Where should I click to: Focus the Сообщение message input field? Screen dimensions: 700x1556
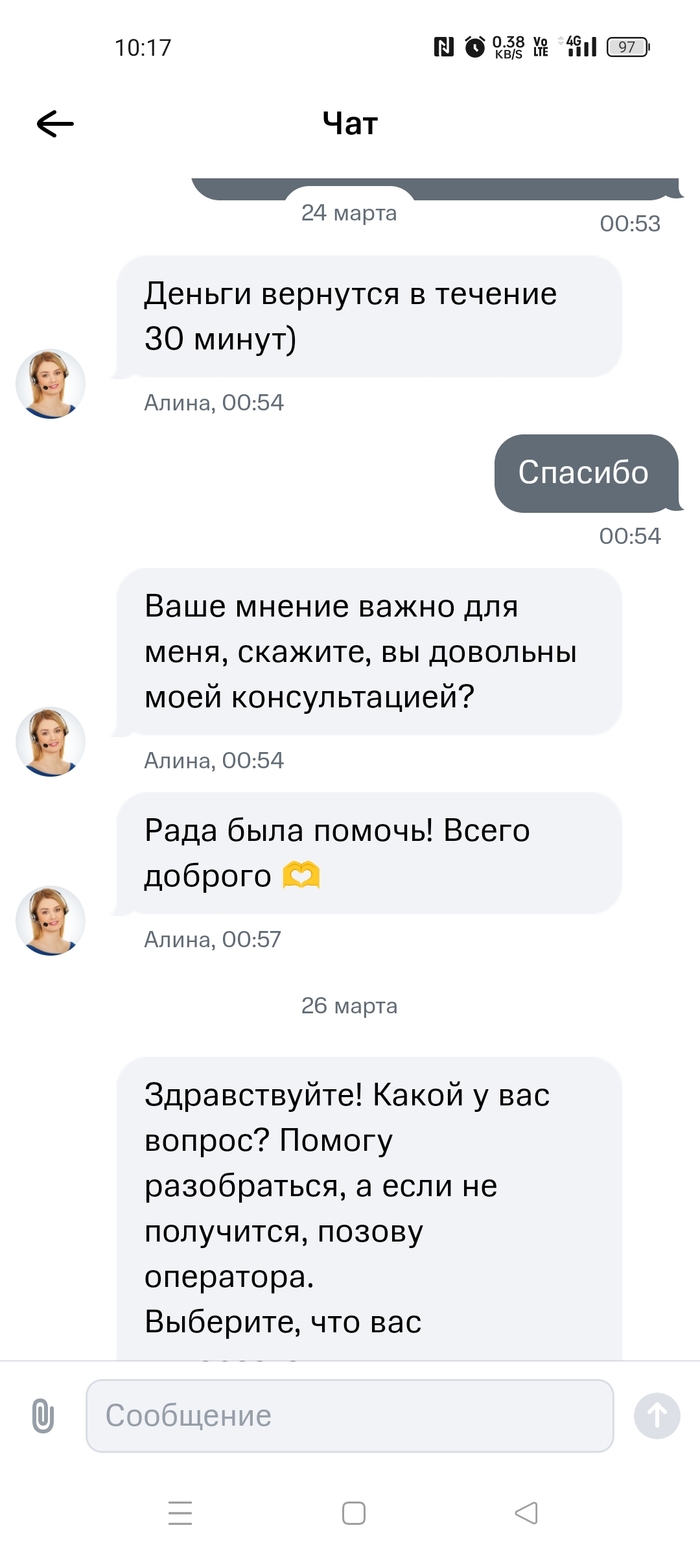pyautogui.click(x=349, y=1416)
